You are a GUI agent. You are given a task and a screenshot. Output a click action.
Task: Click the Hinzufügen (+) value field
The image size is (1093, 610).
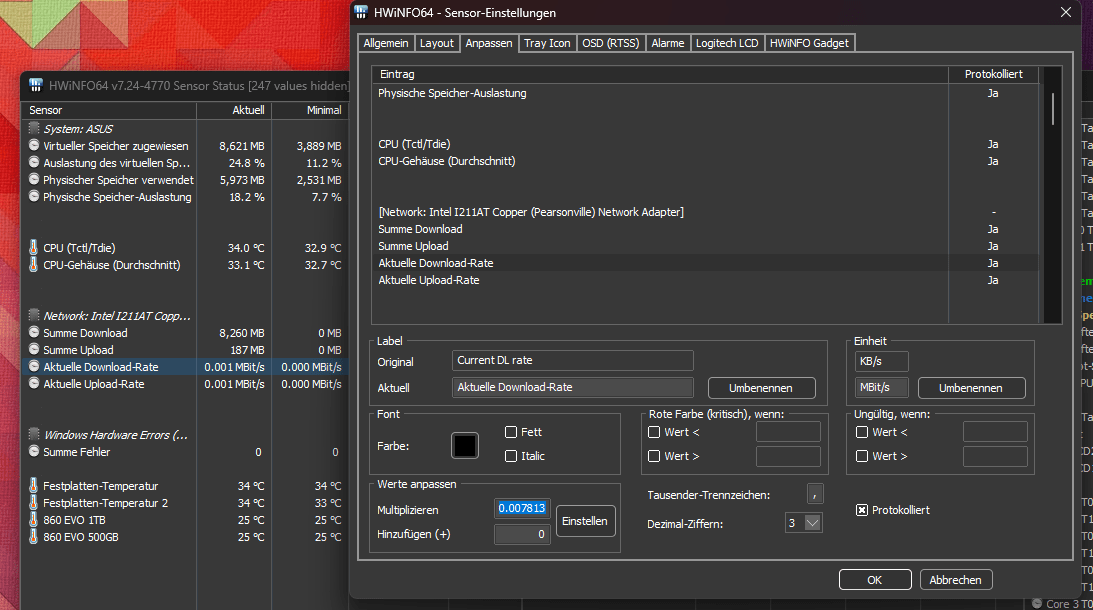522,535
